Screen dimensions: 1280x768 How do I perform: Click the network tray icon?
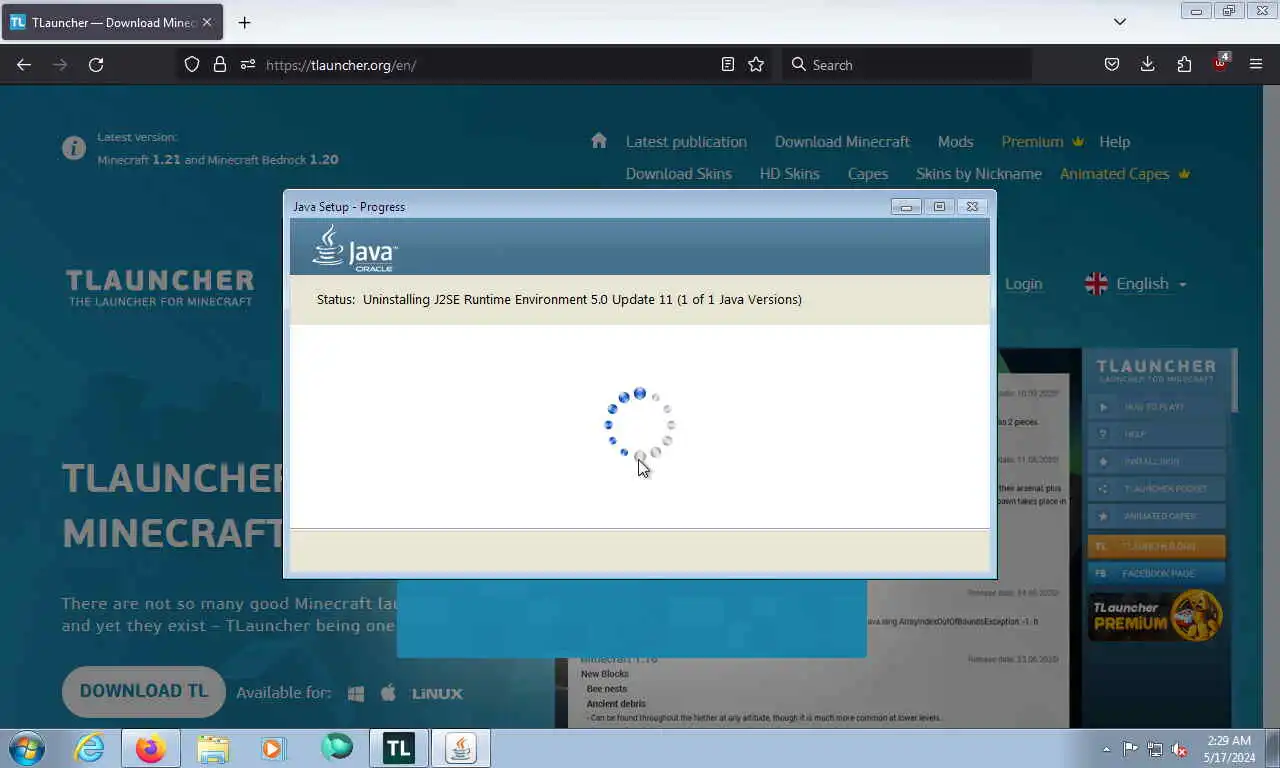click(1155, 749)
